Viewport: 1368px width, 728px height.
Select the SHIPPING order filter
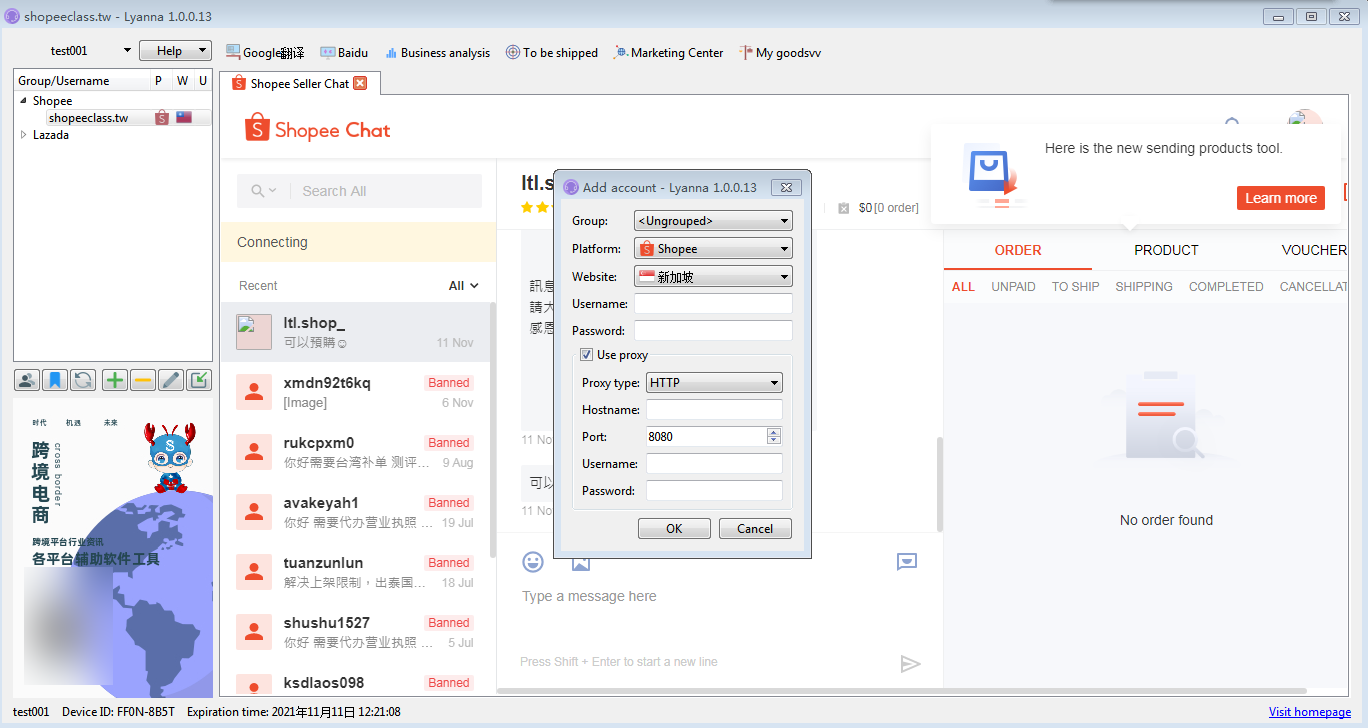click(x=1144, y=287)
